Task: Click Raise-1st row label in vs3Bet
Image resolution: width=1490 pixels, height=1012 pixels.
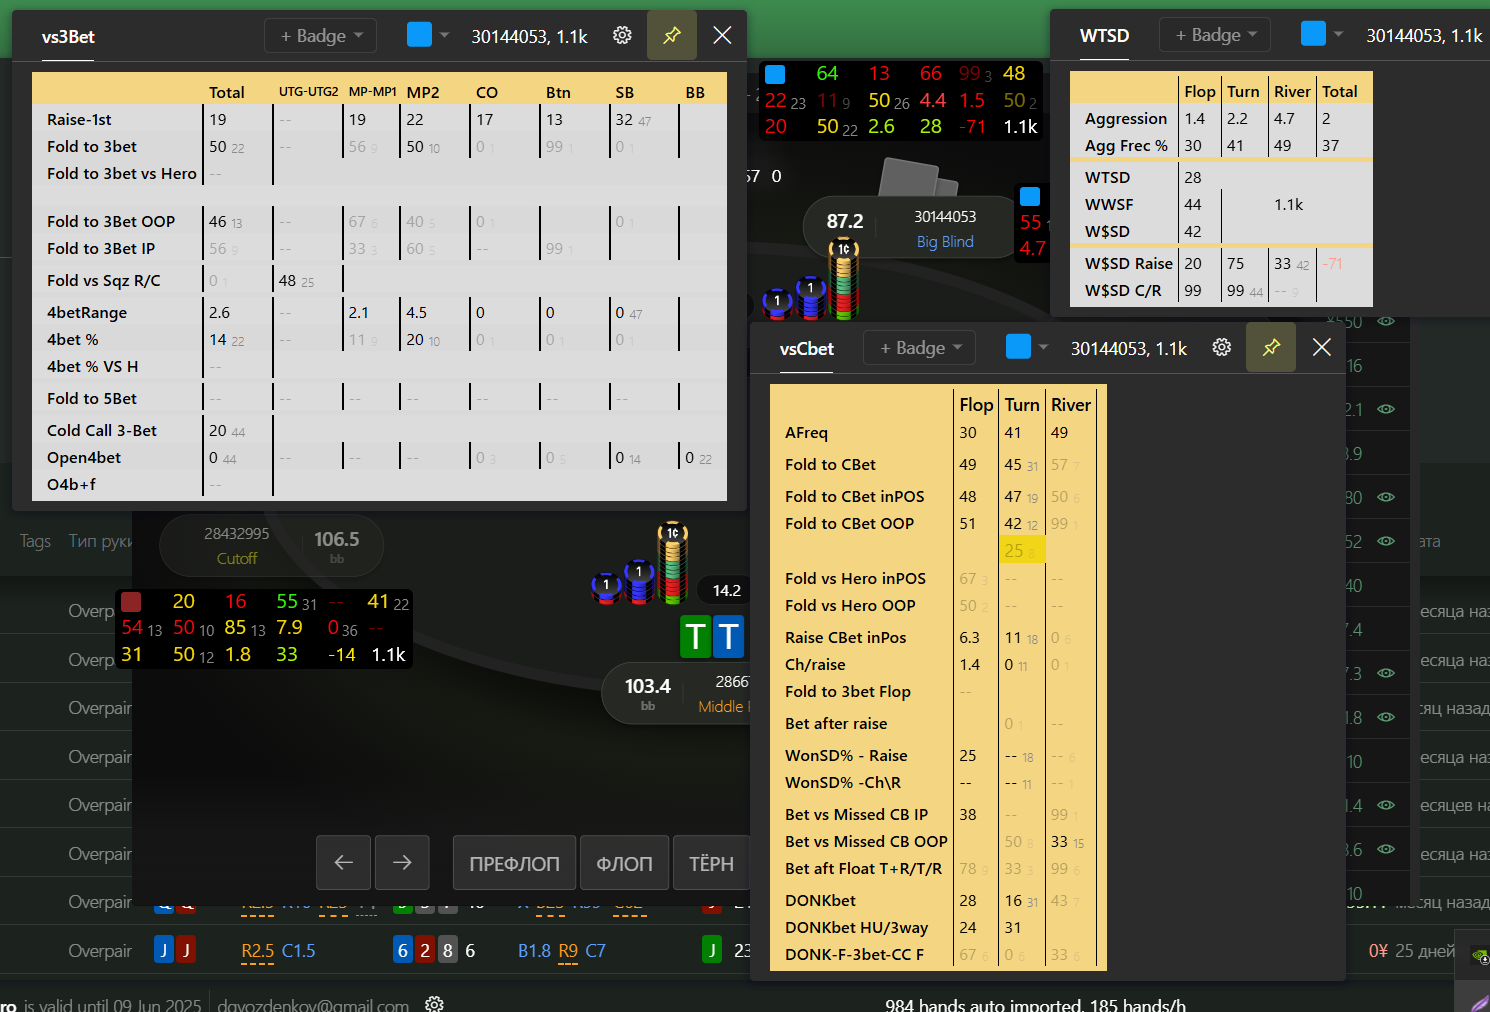Action: (x=79, y=119)
